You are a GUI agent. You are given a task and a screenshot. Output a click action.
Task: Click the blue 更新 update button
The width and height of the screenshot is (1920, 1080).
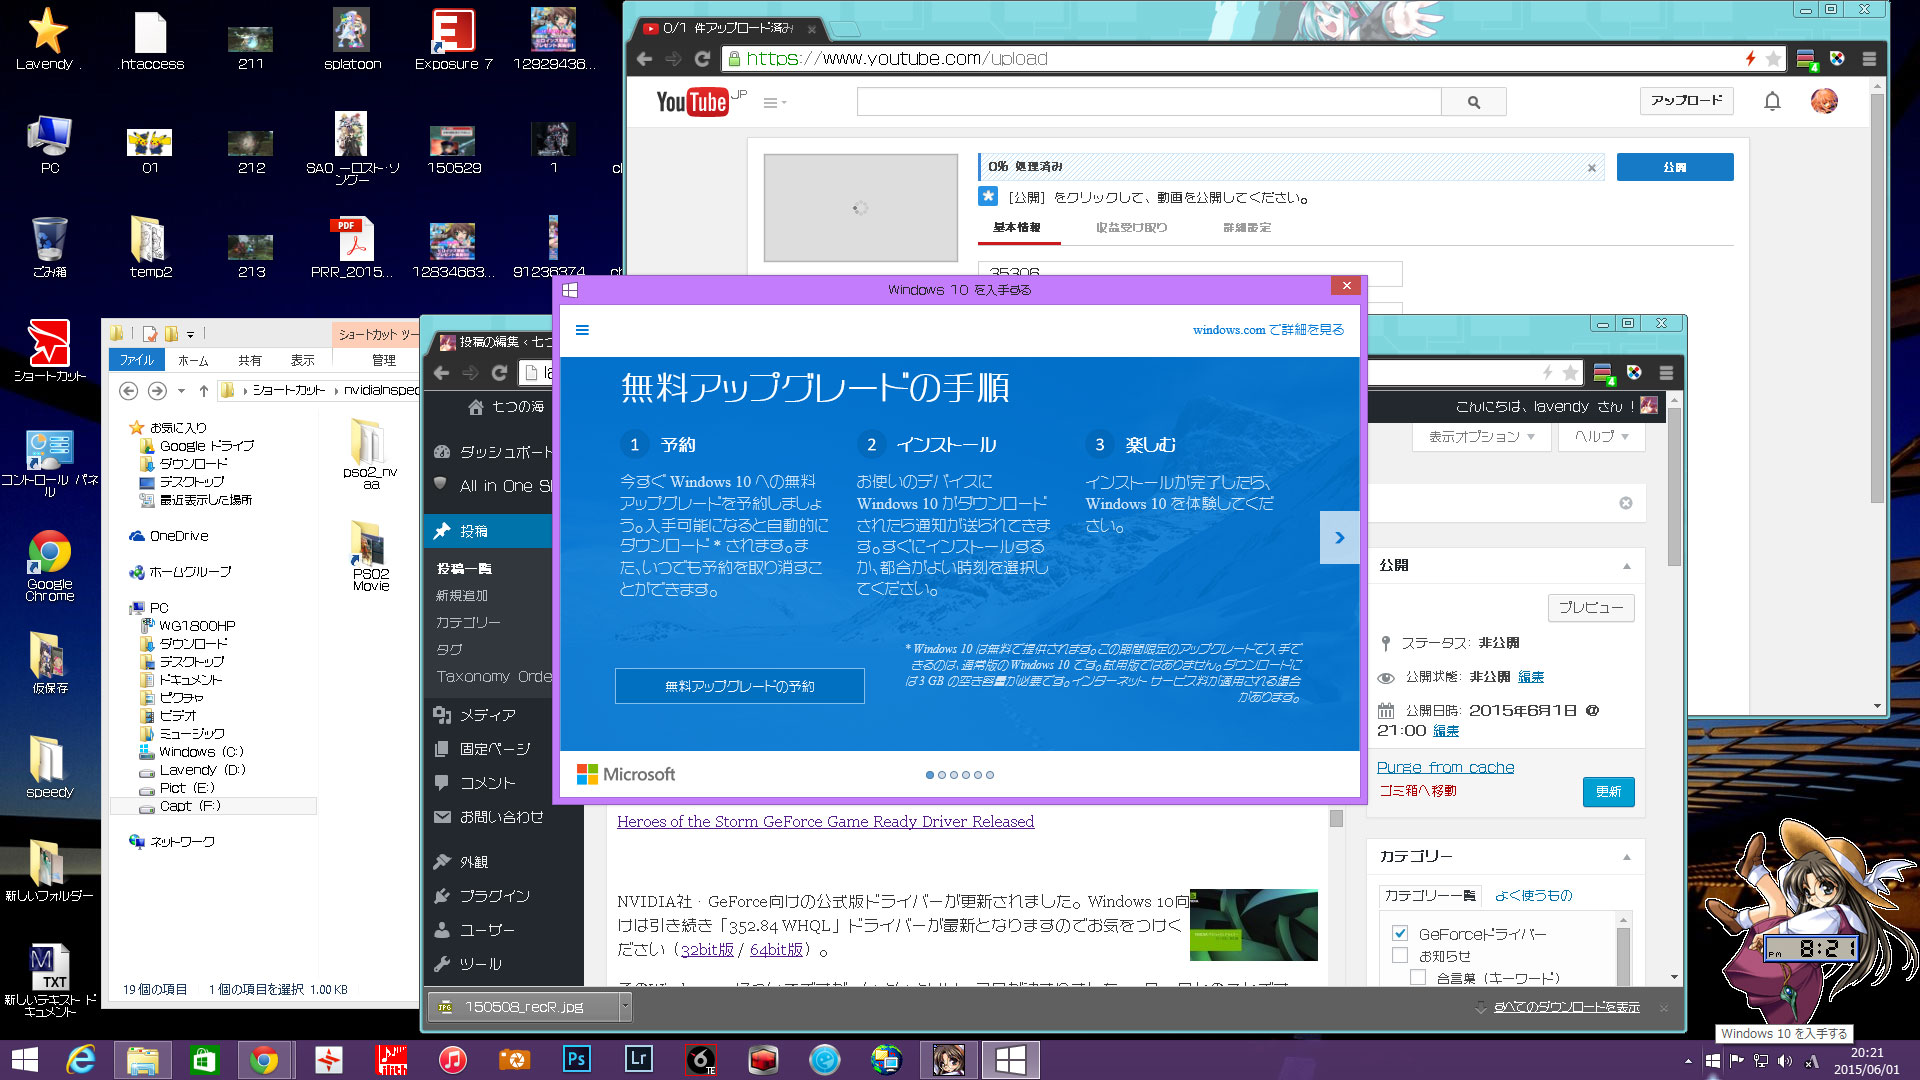1608,792
